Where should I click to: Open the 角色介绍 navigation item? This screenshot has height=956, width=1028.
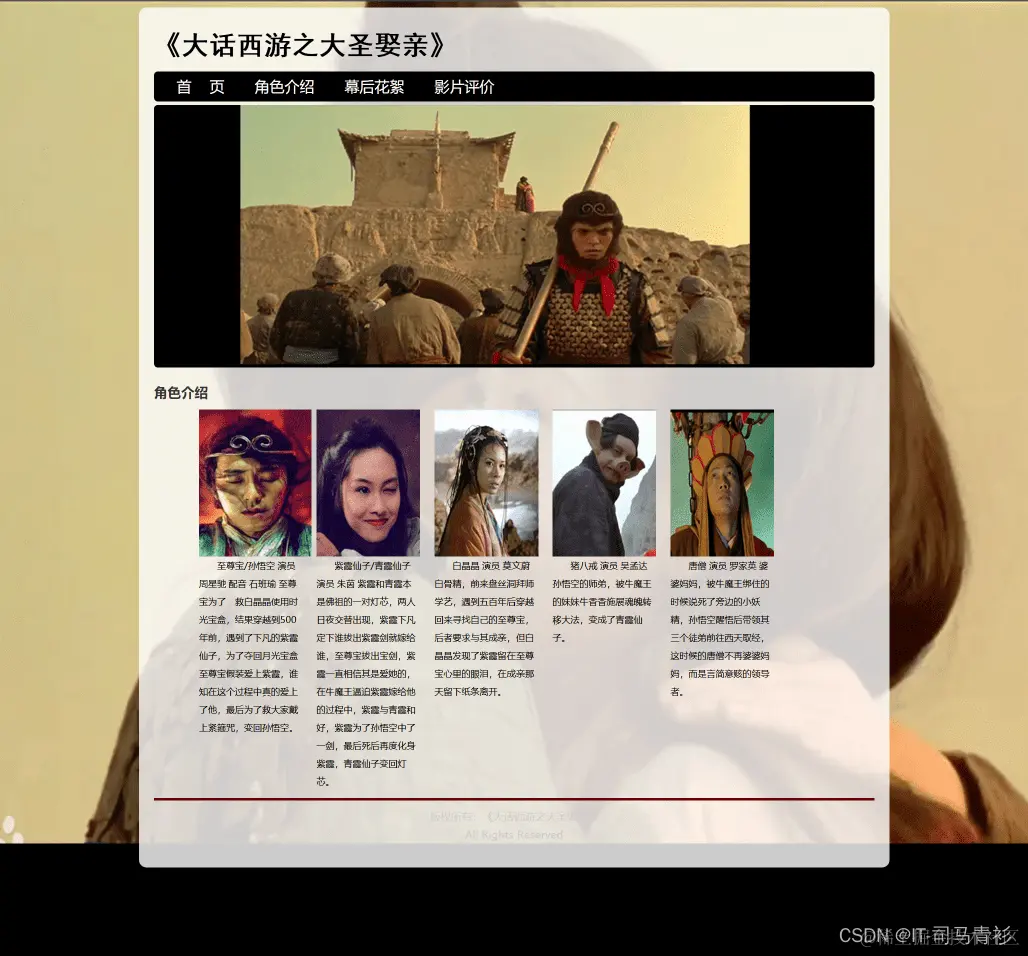coord(284,87)
